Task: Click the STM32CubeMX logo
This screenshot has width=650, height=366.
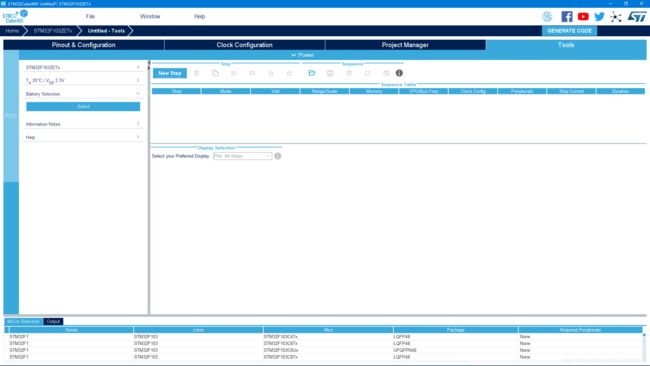Action: click(x=15, y=16)
